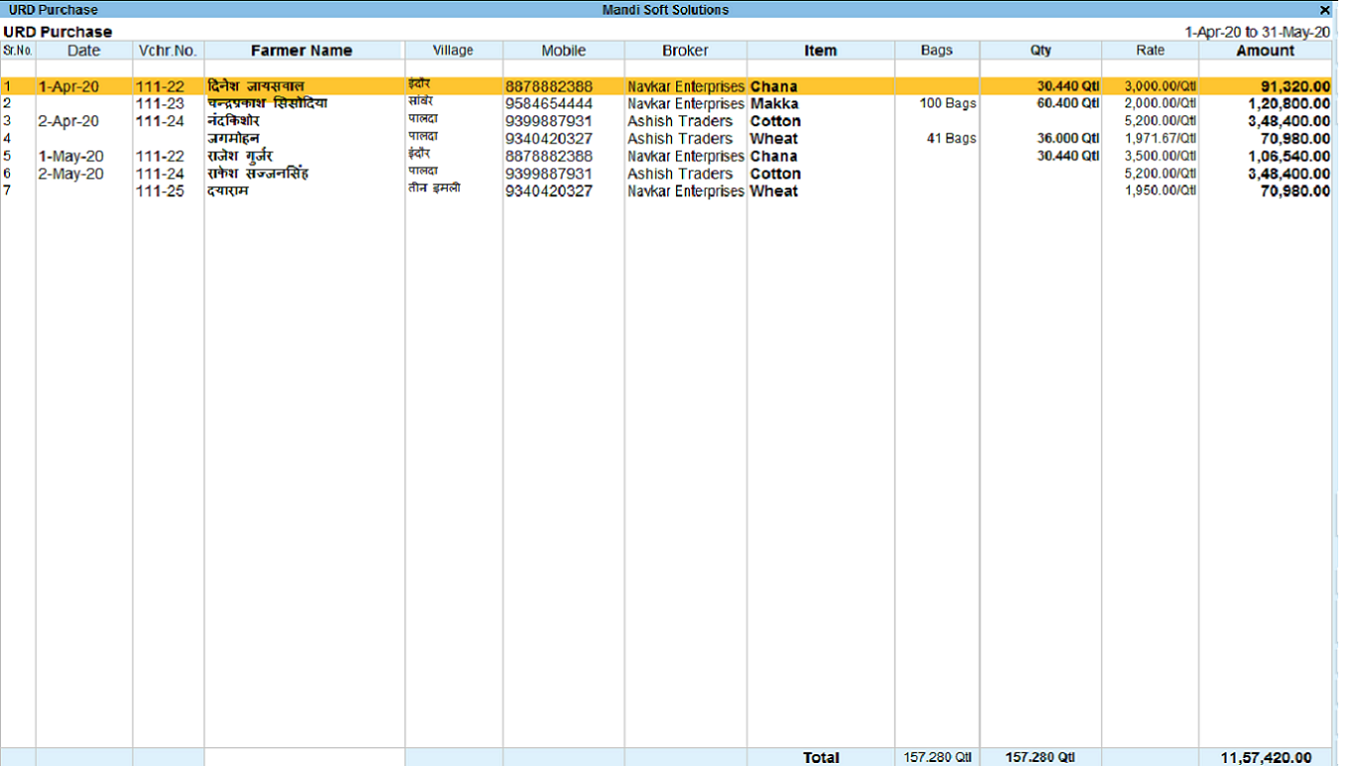Select the 1-May-20 date entry
This screenshot has width=1366, height=770.
(x=70, y=156)
